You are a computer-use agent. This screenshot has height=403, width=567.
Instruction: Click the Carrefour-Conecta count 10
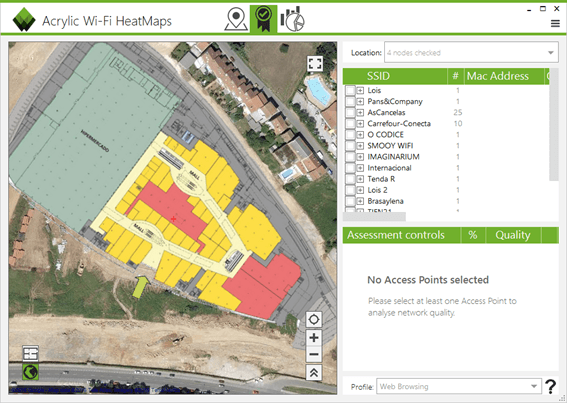tap(458, 124)
